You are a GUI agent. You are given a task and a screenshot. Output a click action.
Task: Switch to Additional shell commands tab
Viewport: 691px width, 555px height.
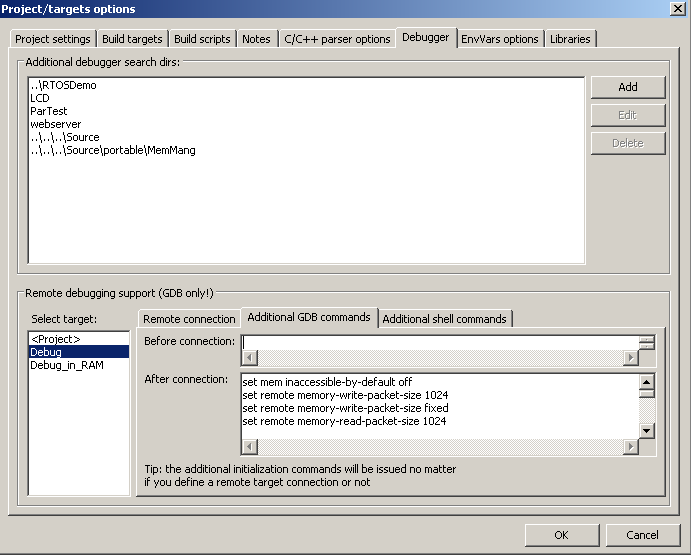pos(444,319)
